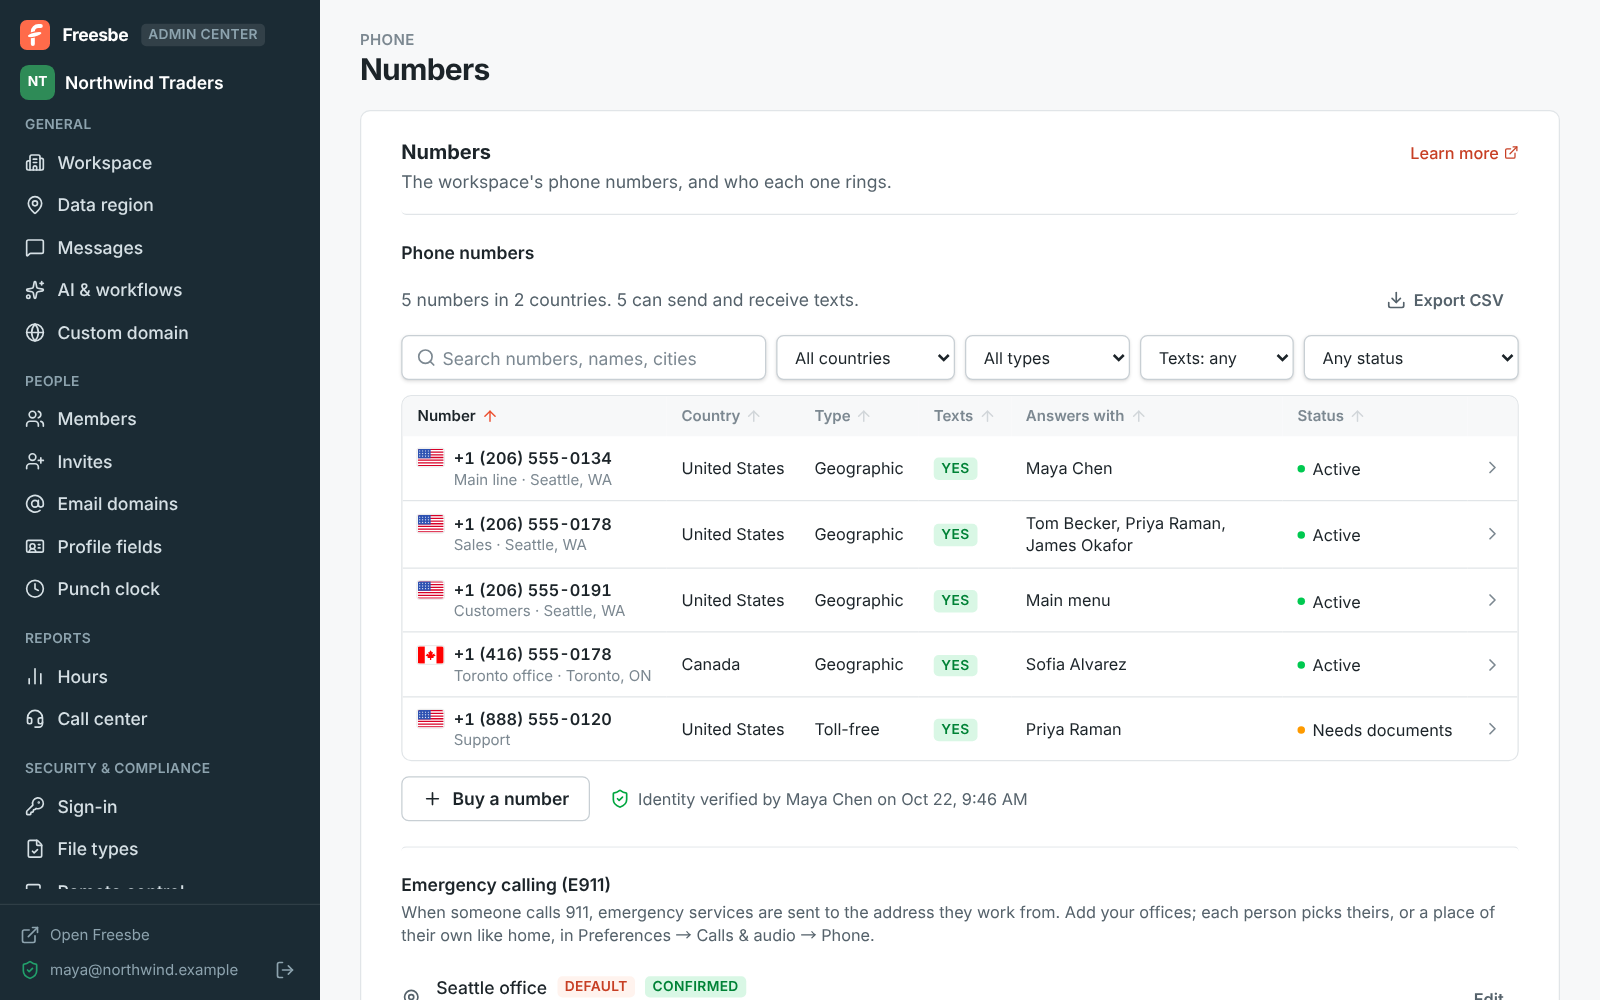Click the Data region pin icon
The image size is (1600, 1000).
(x=35, y=205)
